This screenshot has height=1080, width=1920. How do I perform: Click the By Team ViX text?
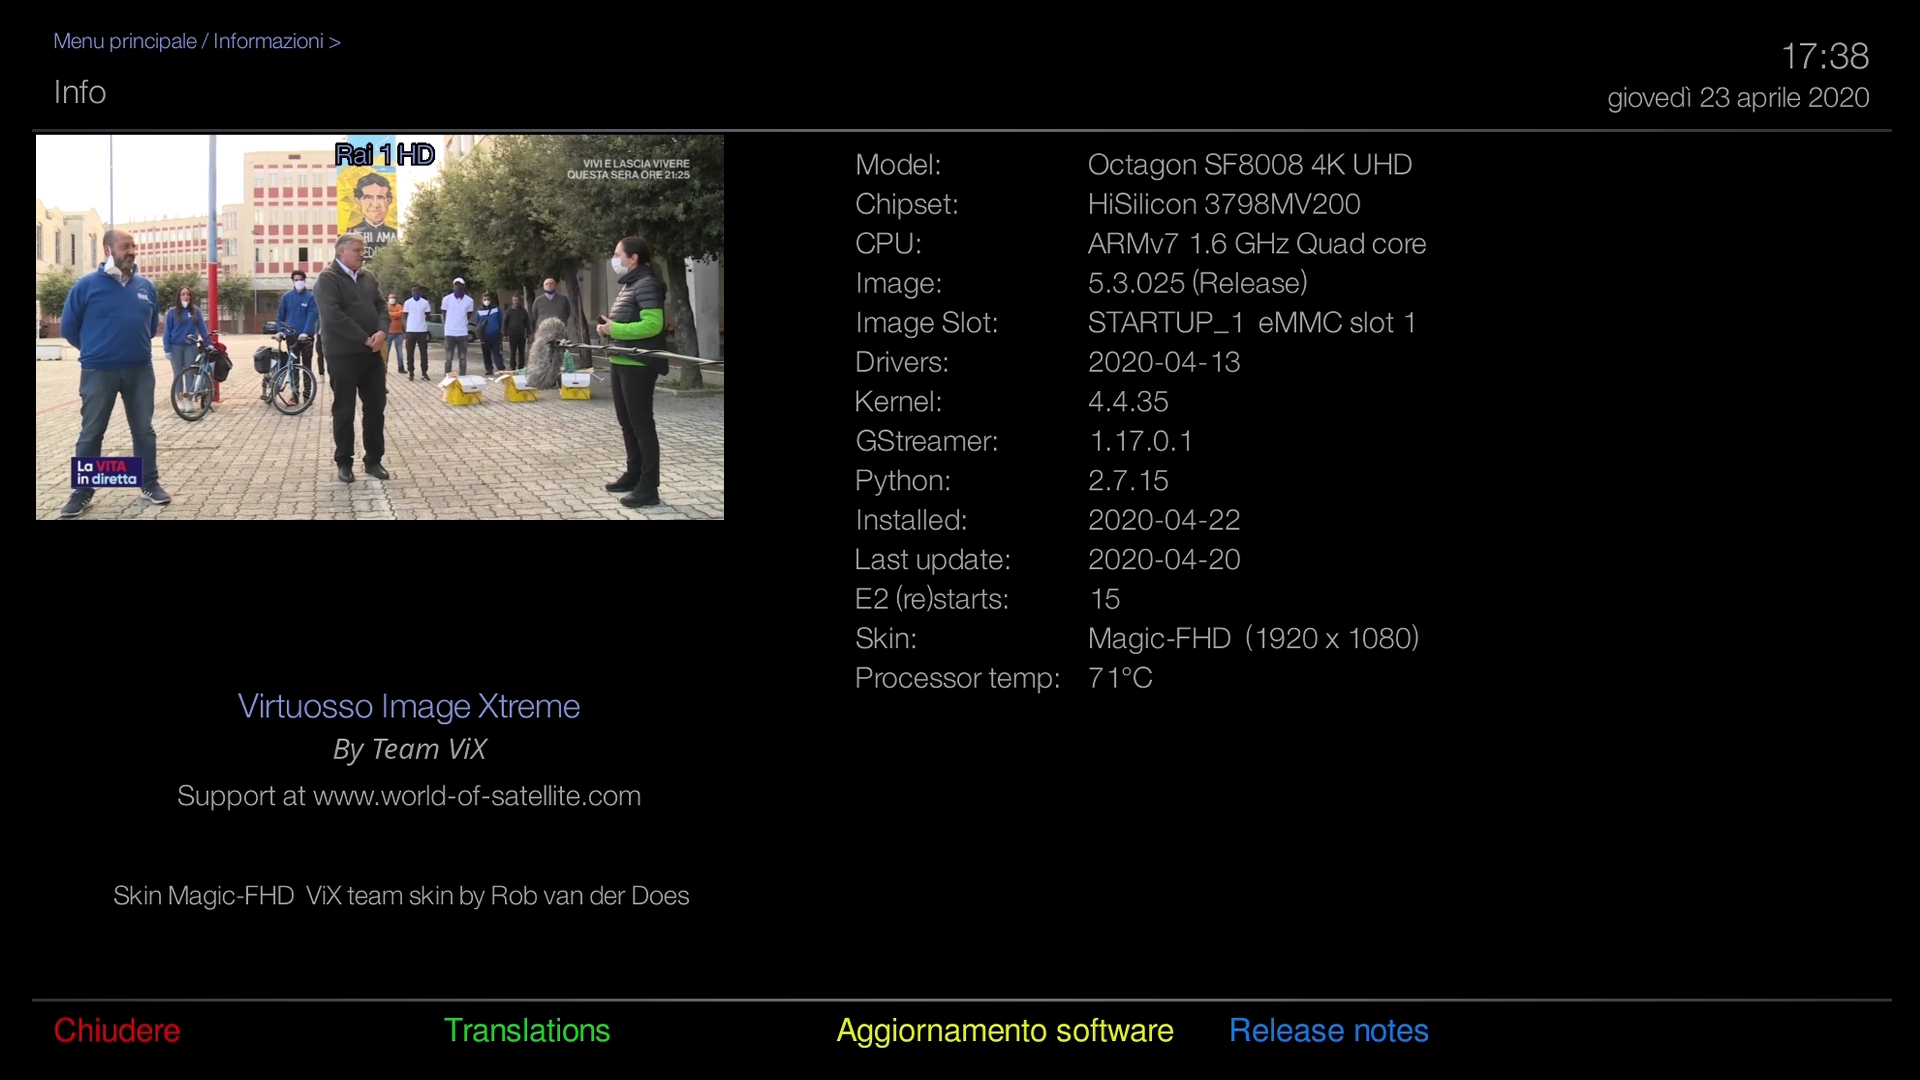(409, 749)
